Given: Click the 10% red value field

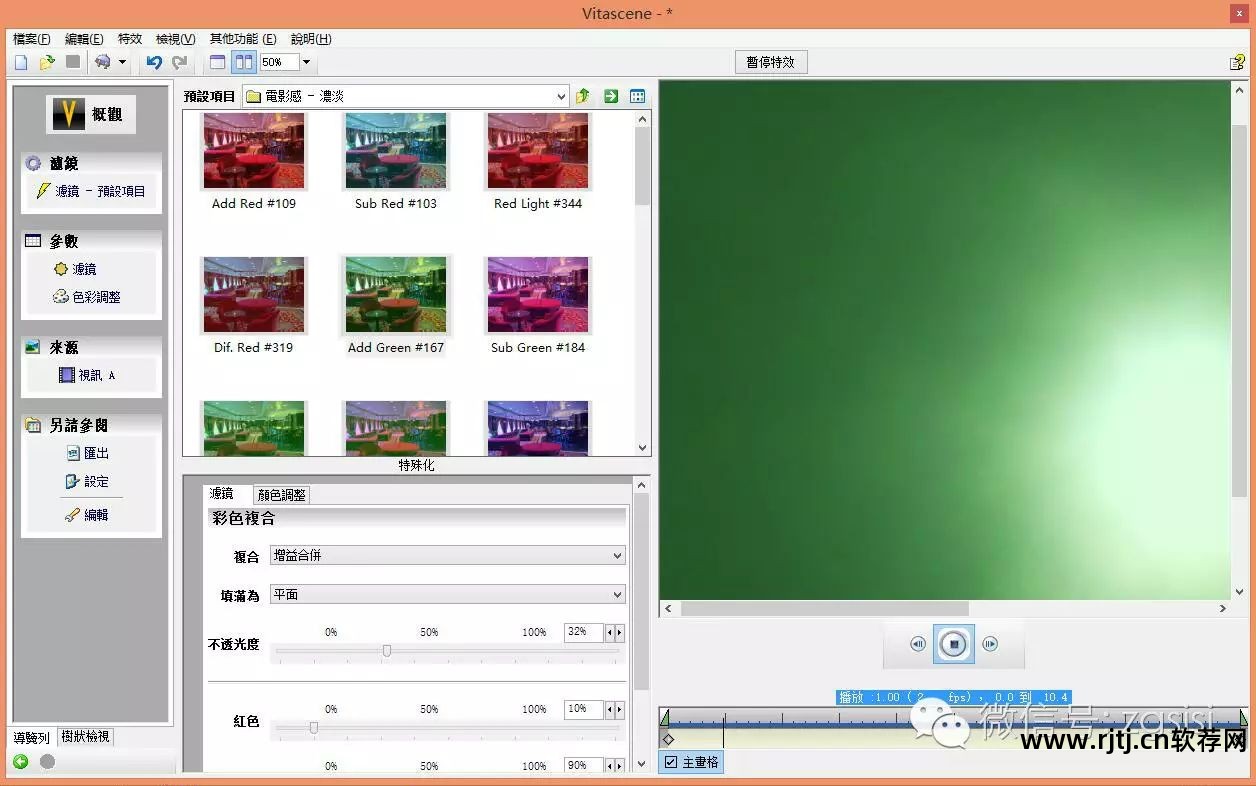Looking at the screenshot, I should tap(583, 709).
